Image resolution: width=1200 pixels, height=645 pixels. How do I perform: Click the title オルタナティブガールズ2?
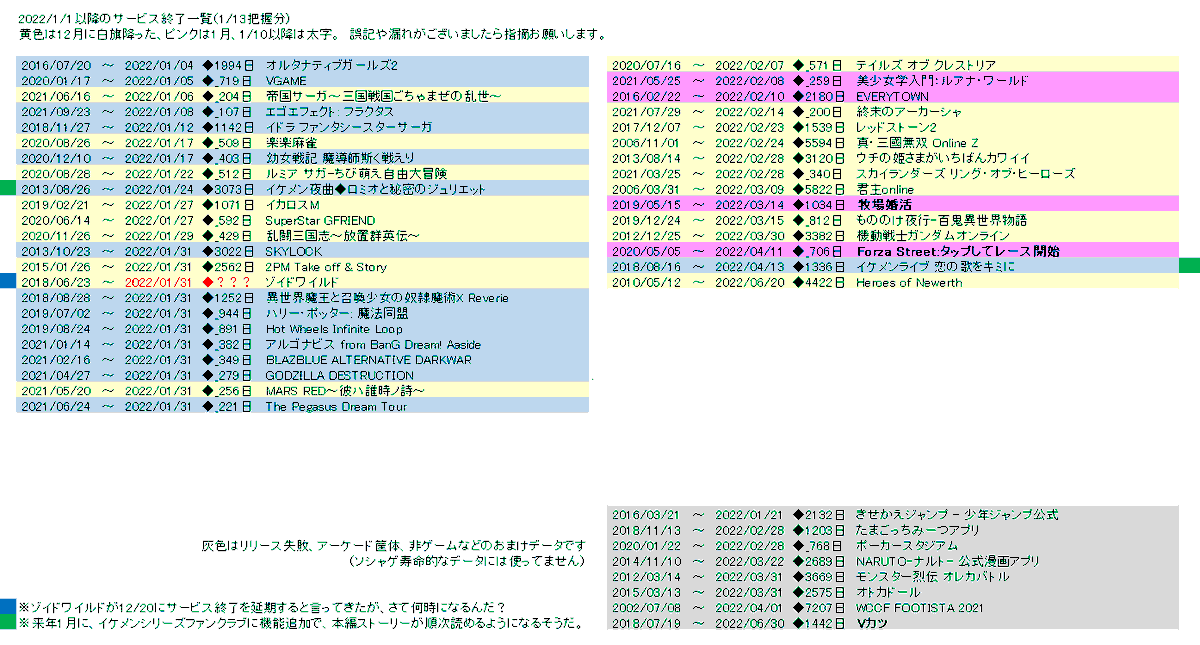click(332, 65)
